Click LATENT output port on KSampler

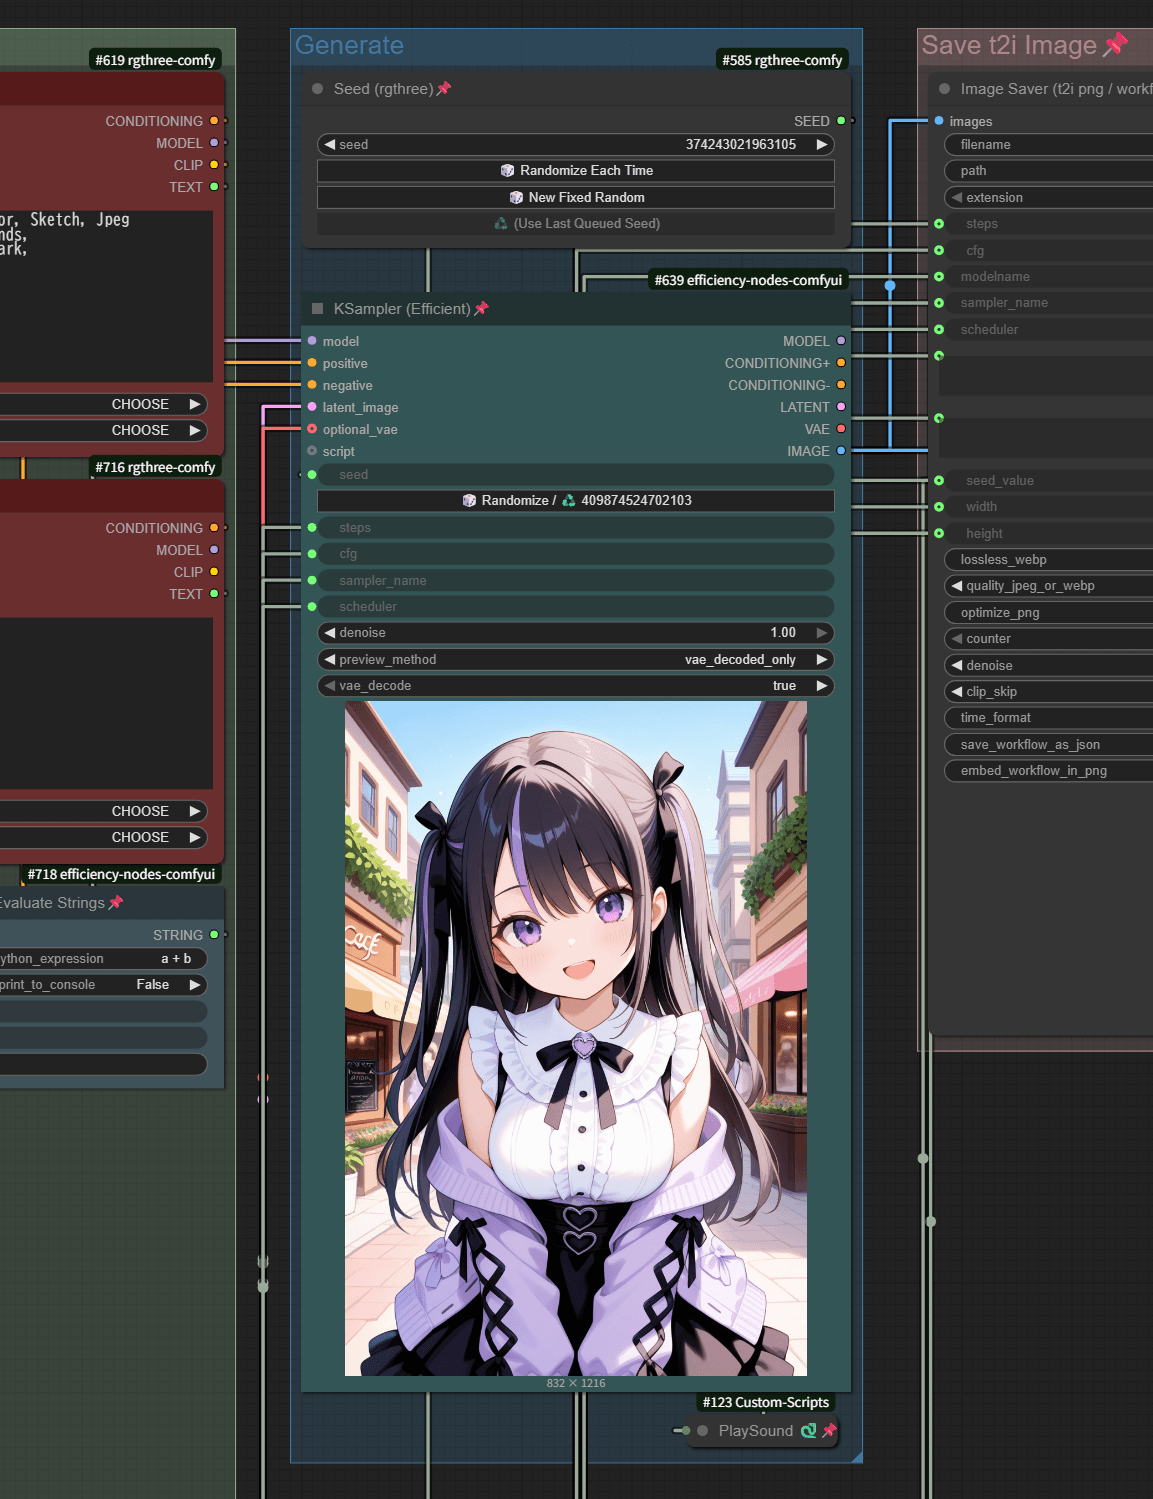tap(841, 407)
